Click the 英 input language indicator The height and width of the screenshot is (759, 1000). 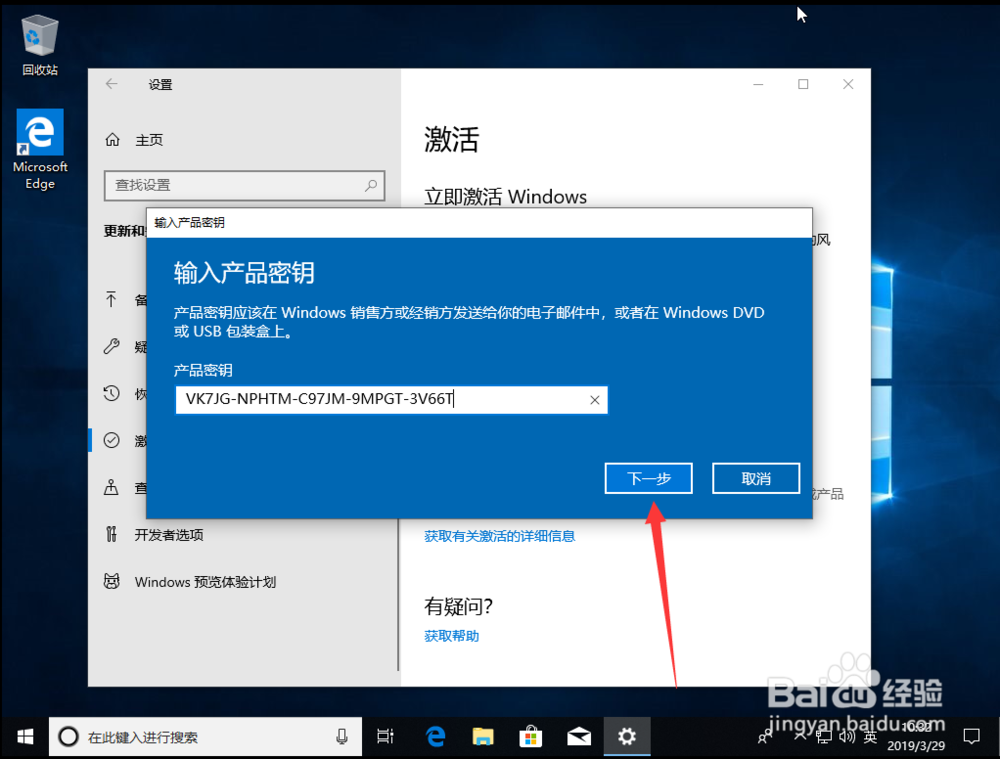pos(870,737)
